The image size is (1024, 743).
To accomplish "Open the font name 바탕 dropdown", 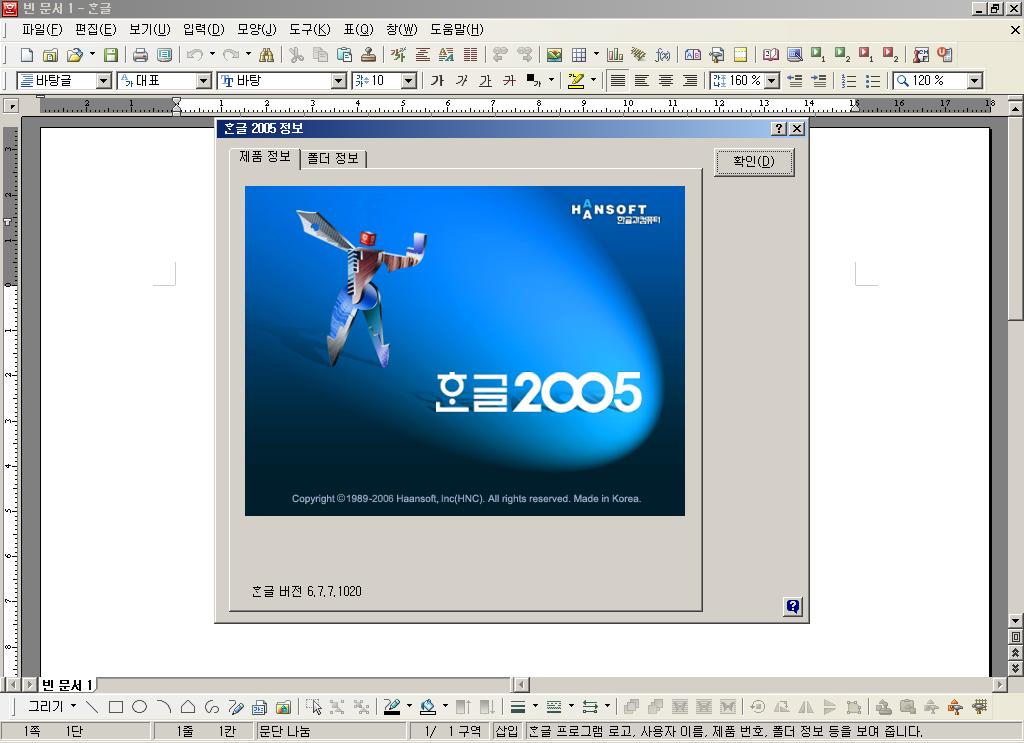I will pos(338,81).
